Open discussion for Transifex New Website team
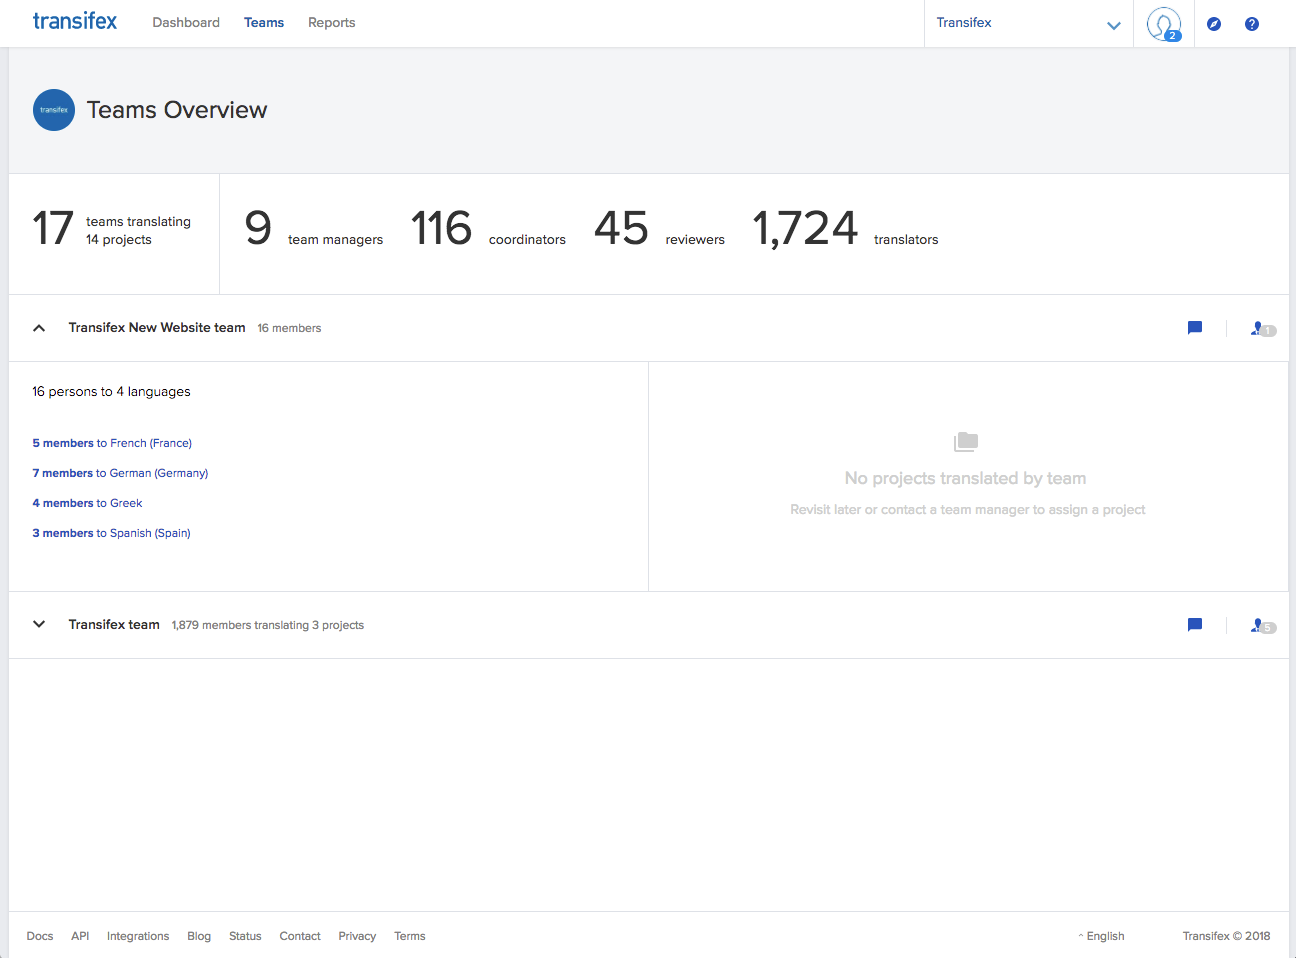 point(1194,328)
